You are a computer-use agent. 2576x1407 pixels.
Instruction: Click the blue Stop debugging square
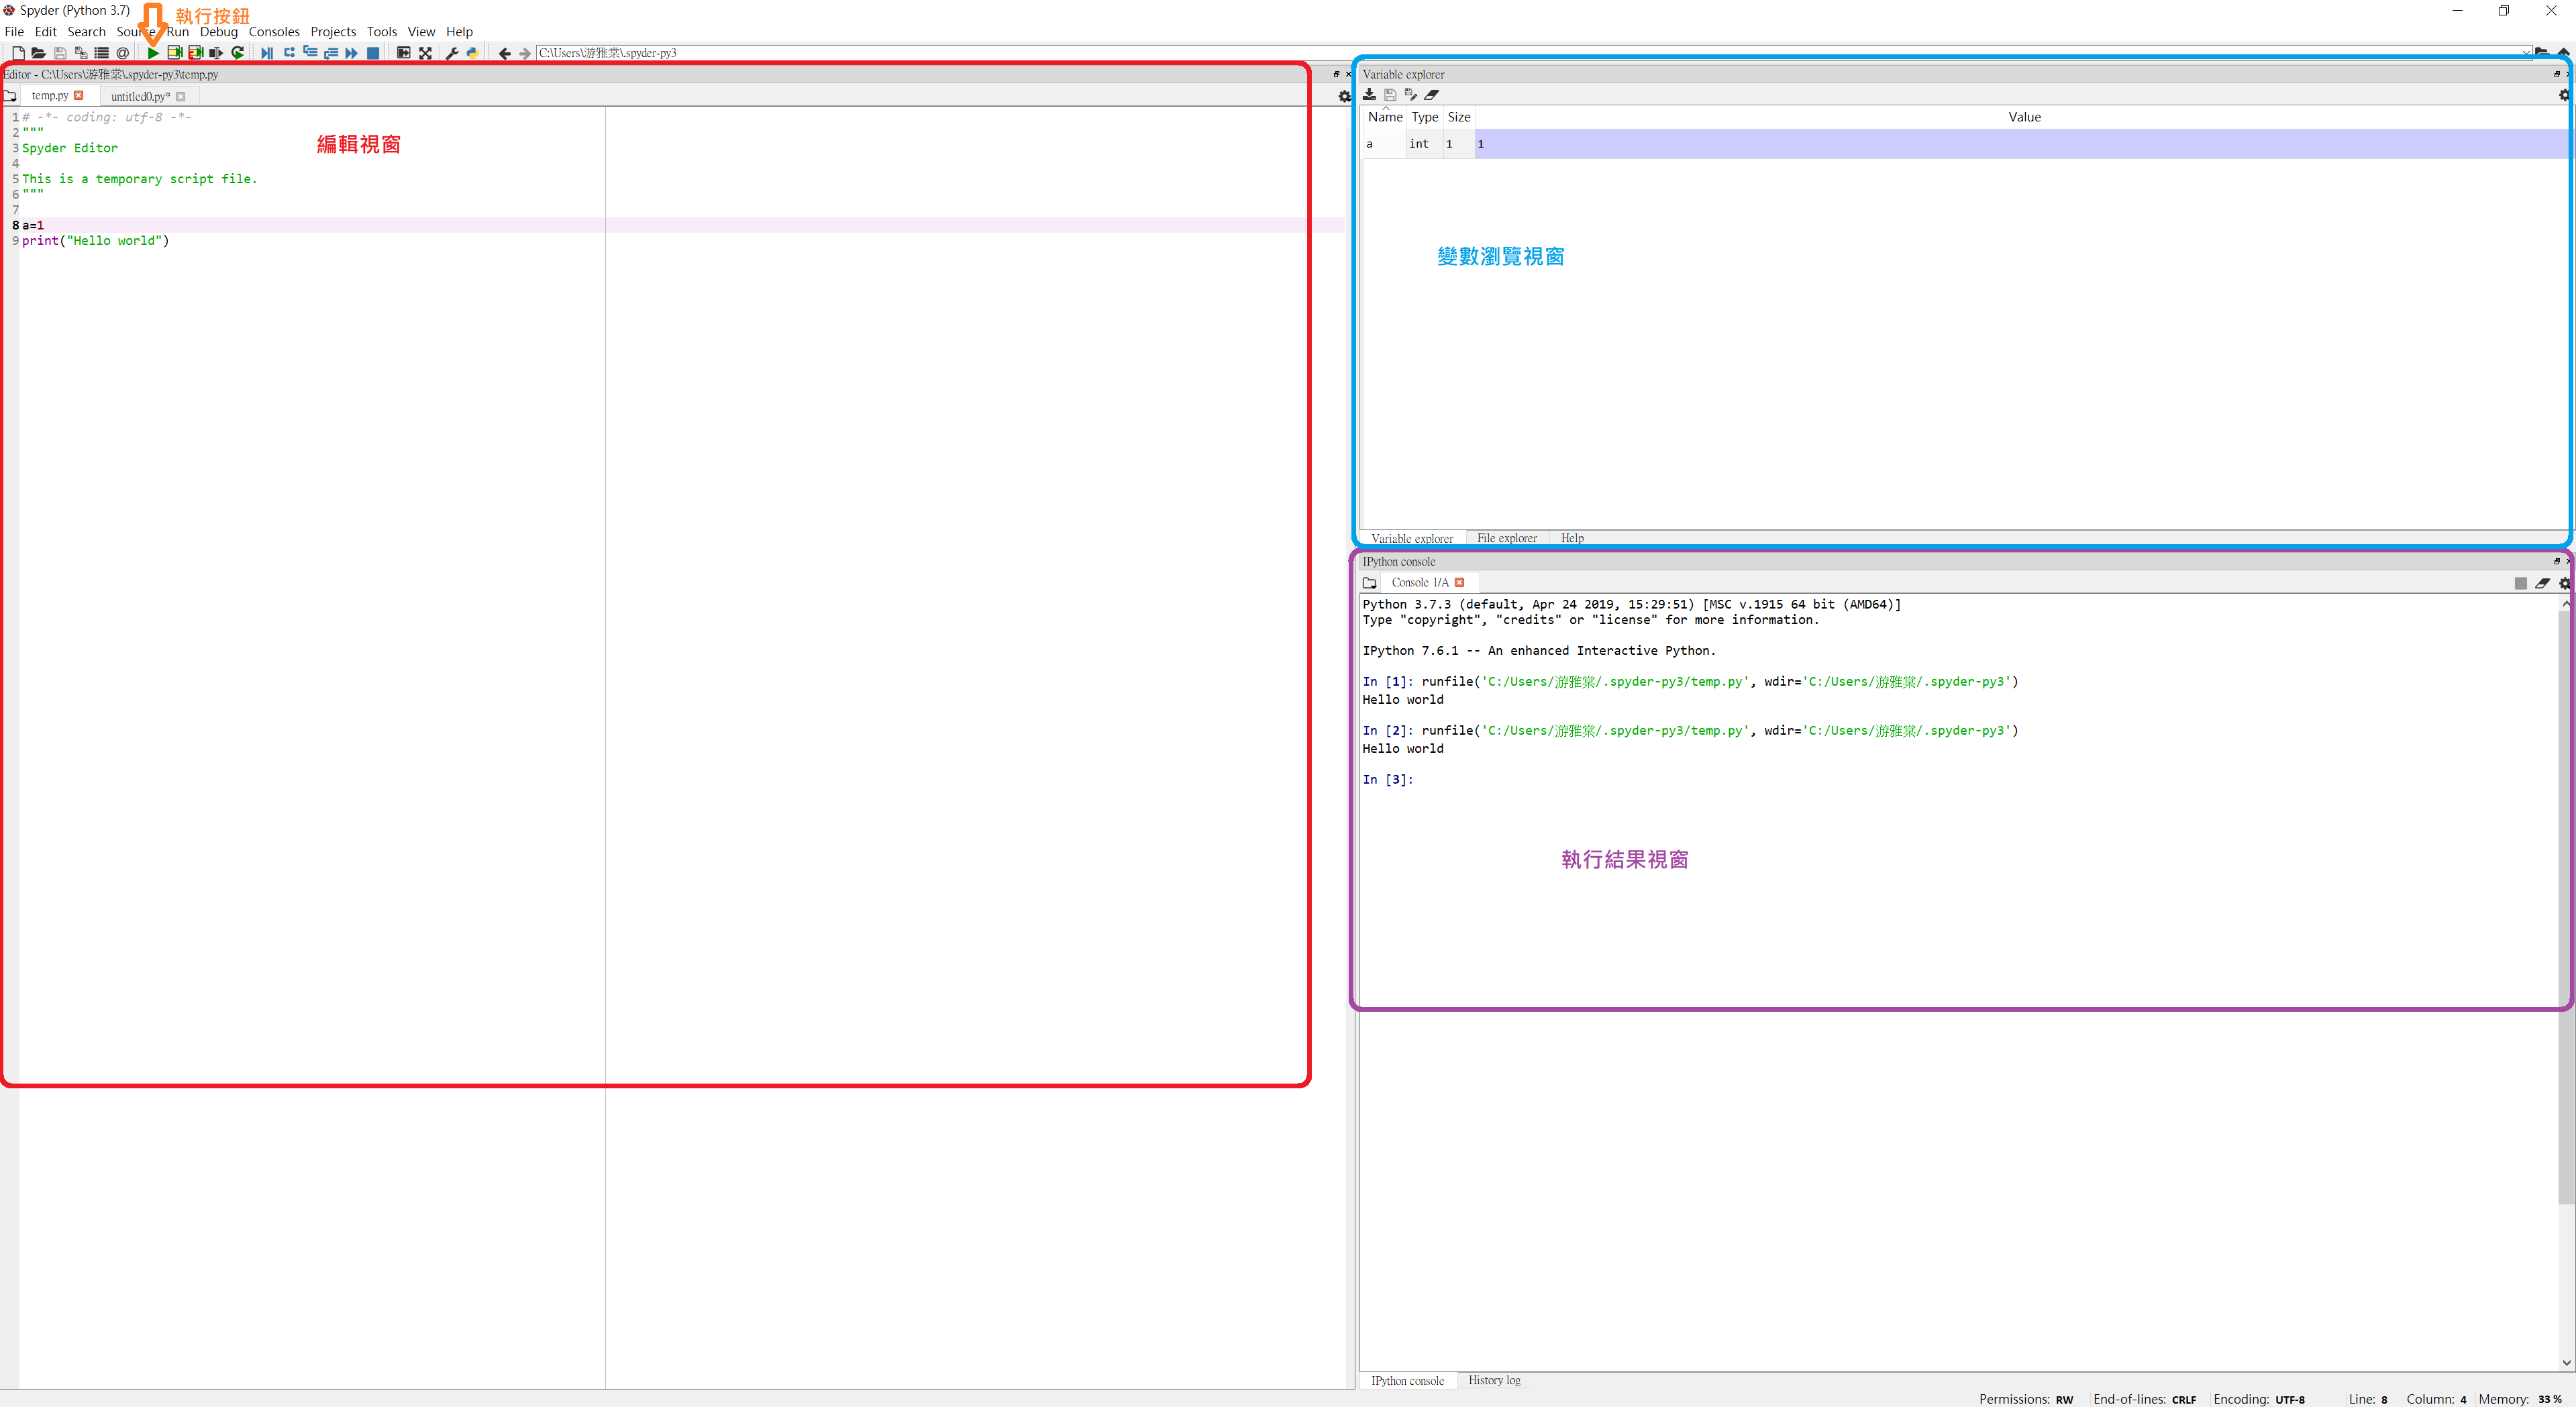click(x=373, y=53)
